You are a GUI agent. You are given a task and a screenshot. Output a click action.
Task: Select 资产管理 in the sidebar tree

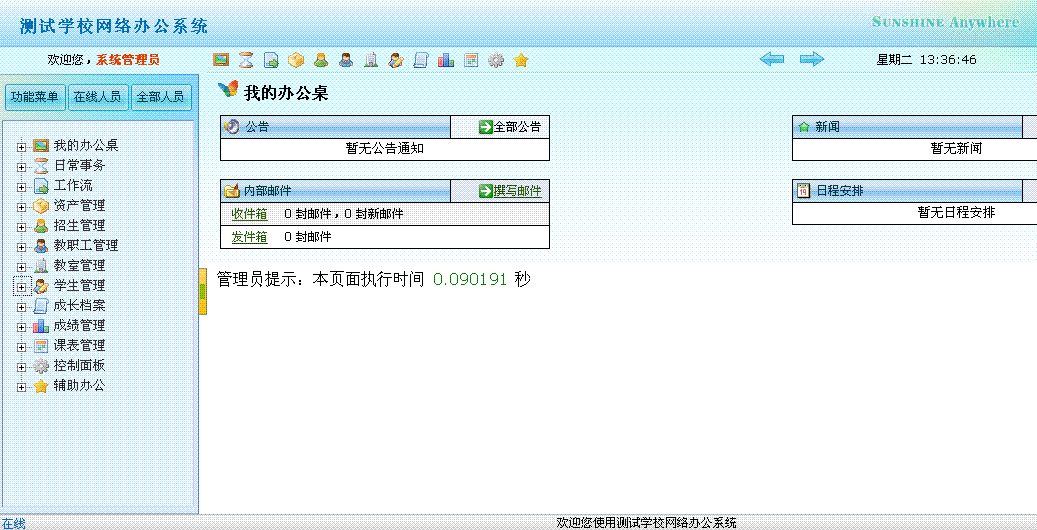pos(79,206)
